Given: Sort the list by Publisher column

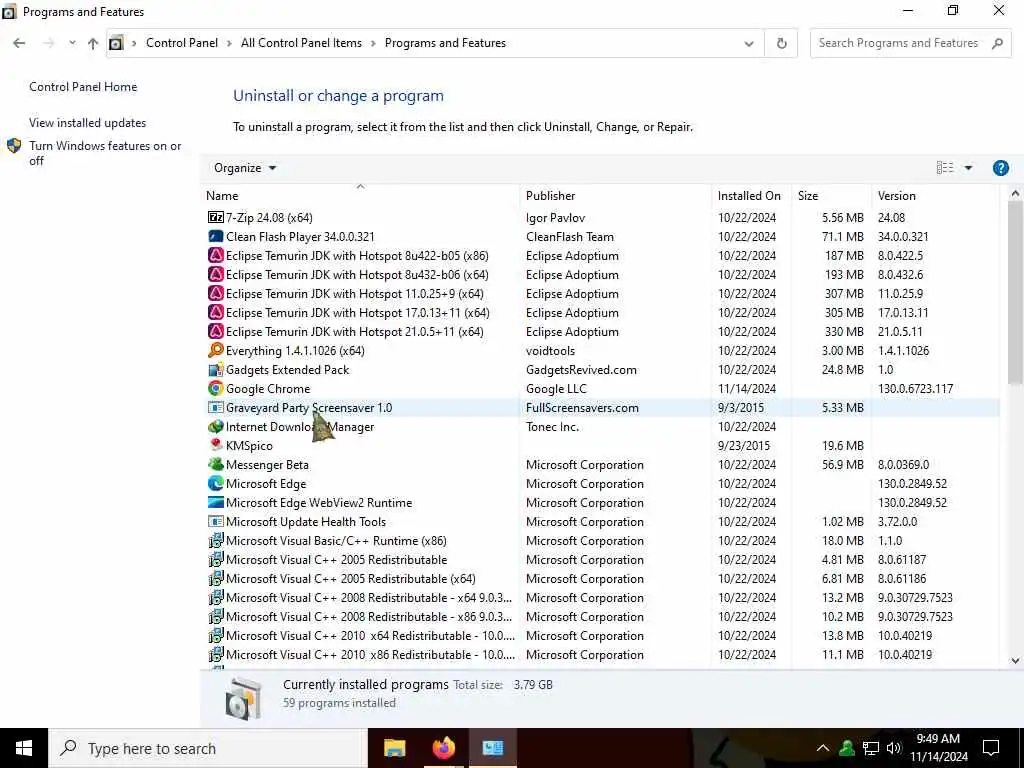Looking at the screenshot, I should tap(616, 195).
